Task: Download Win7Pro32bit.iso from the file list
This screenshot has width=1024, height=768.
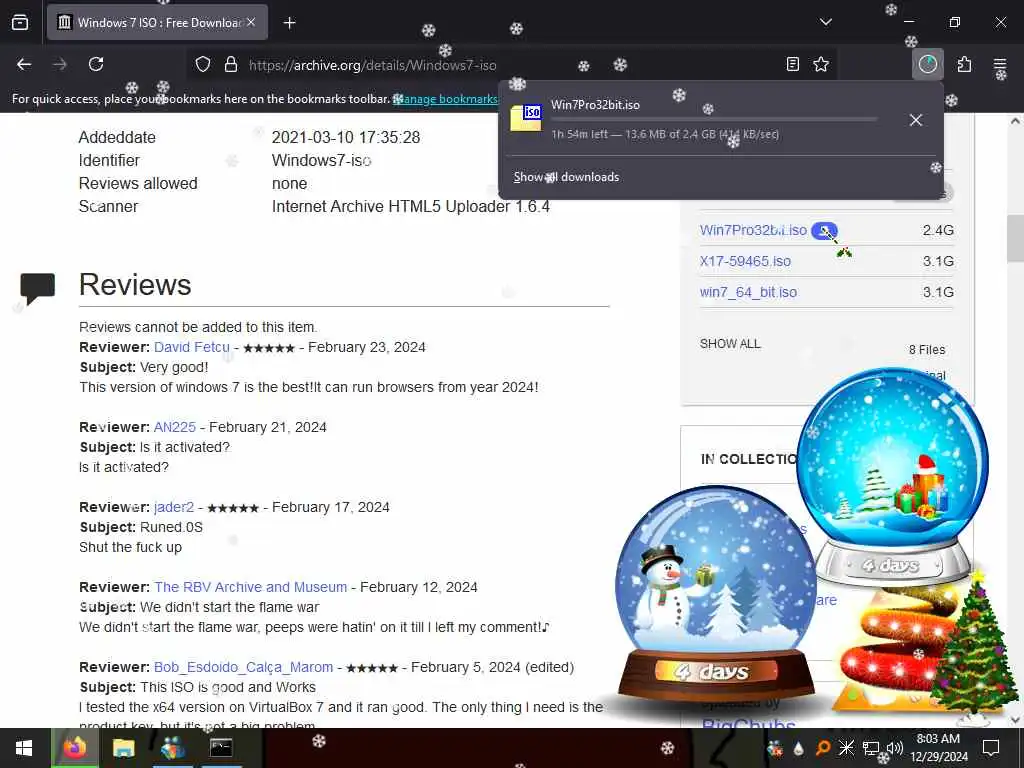Action: [753, 231]
